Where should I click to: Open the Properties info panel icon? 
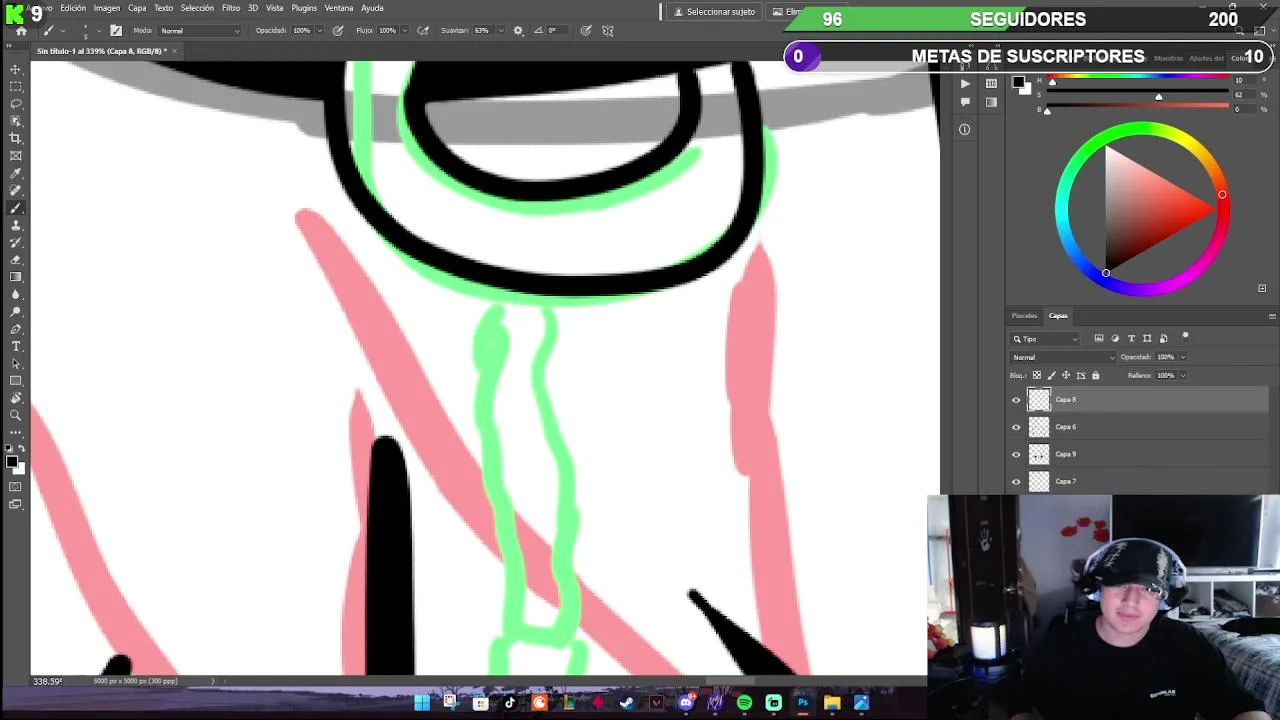click(964, 129)
